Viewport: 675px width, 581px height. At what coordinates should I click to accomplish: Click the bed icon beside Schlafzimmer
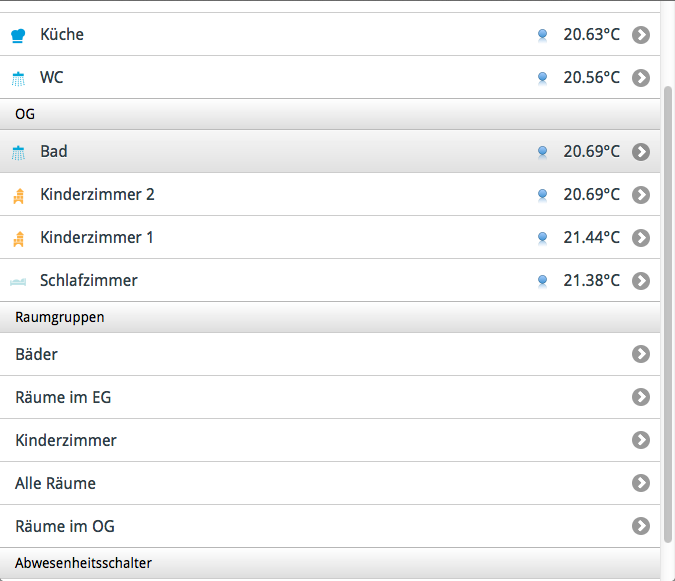coord(18,282)
